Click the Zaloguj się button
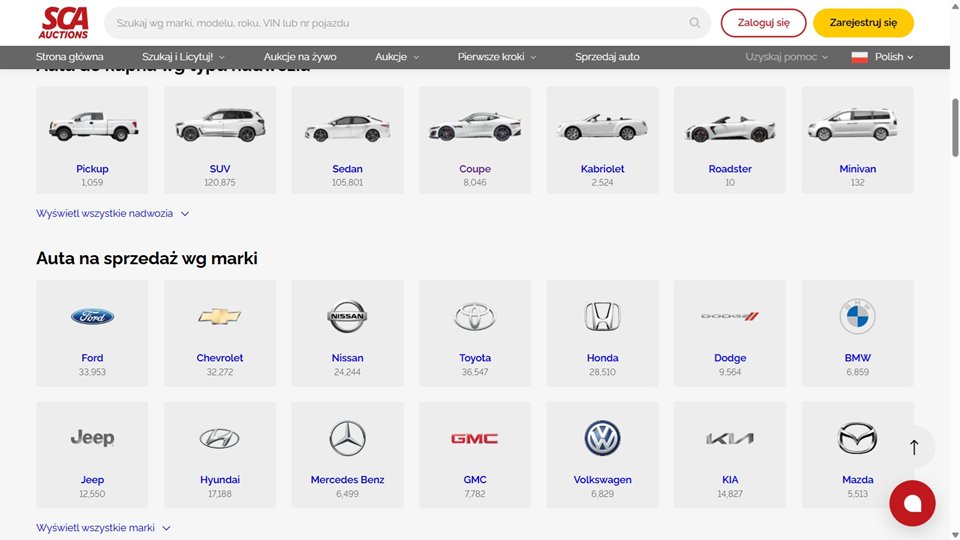 click(763, 23)
